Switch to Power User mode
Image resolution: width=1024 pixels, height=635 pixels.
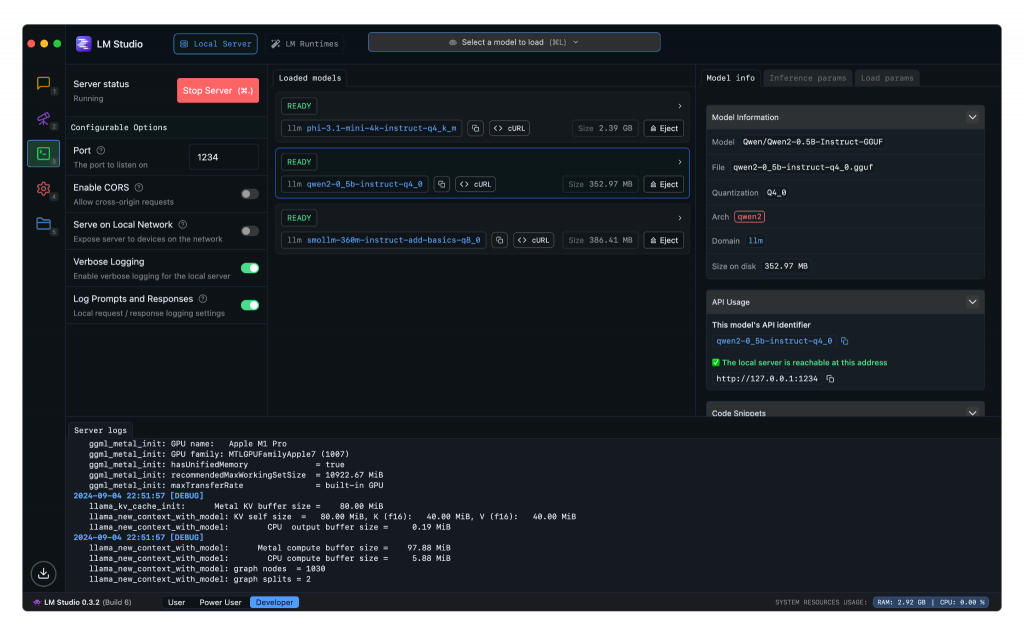click(220, 602)
